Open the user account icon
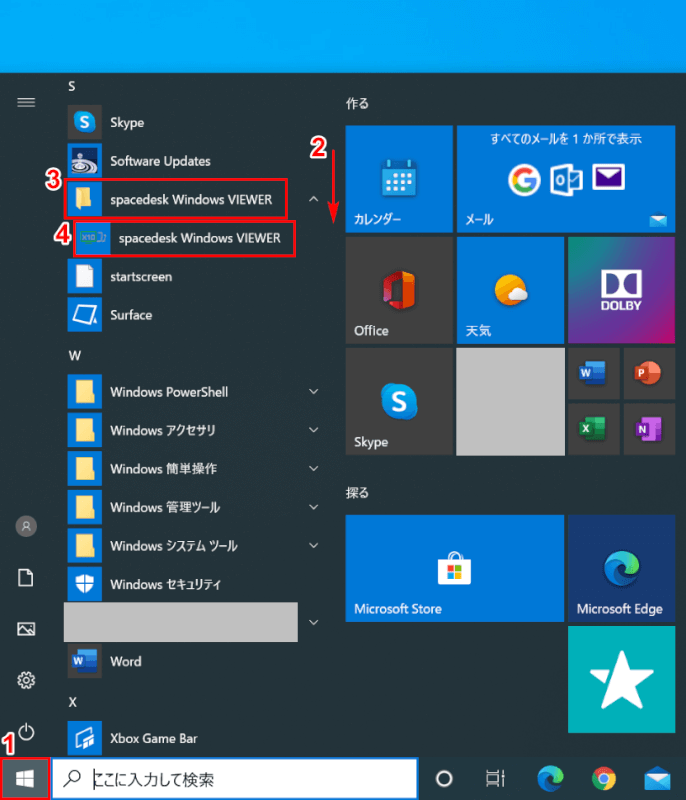This screenshot has height=800, width=686. tap(26, 526)
